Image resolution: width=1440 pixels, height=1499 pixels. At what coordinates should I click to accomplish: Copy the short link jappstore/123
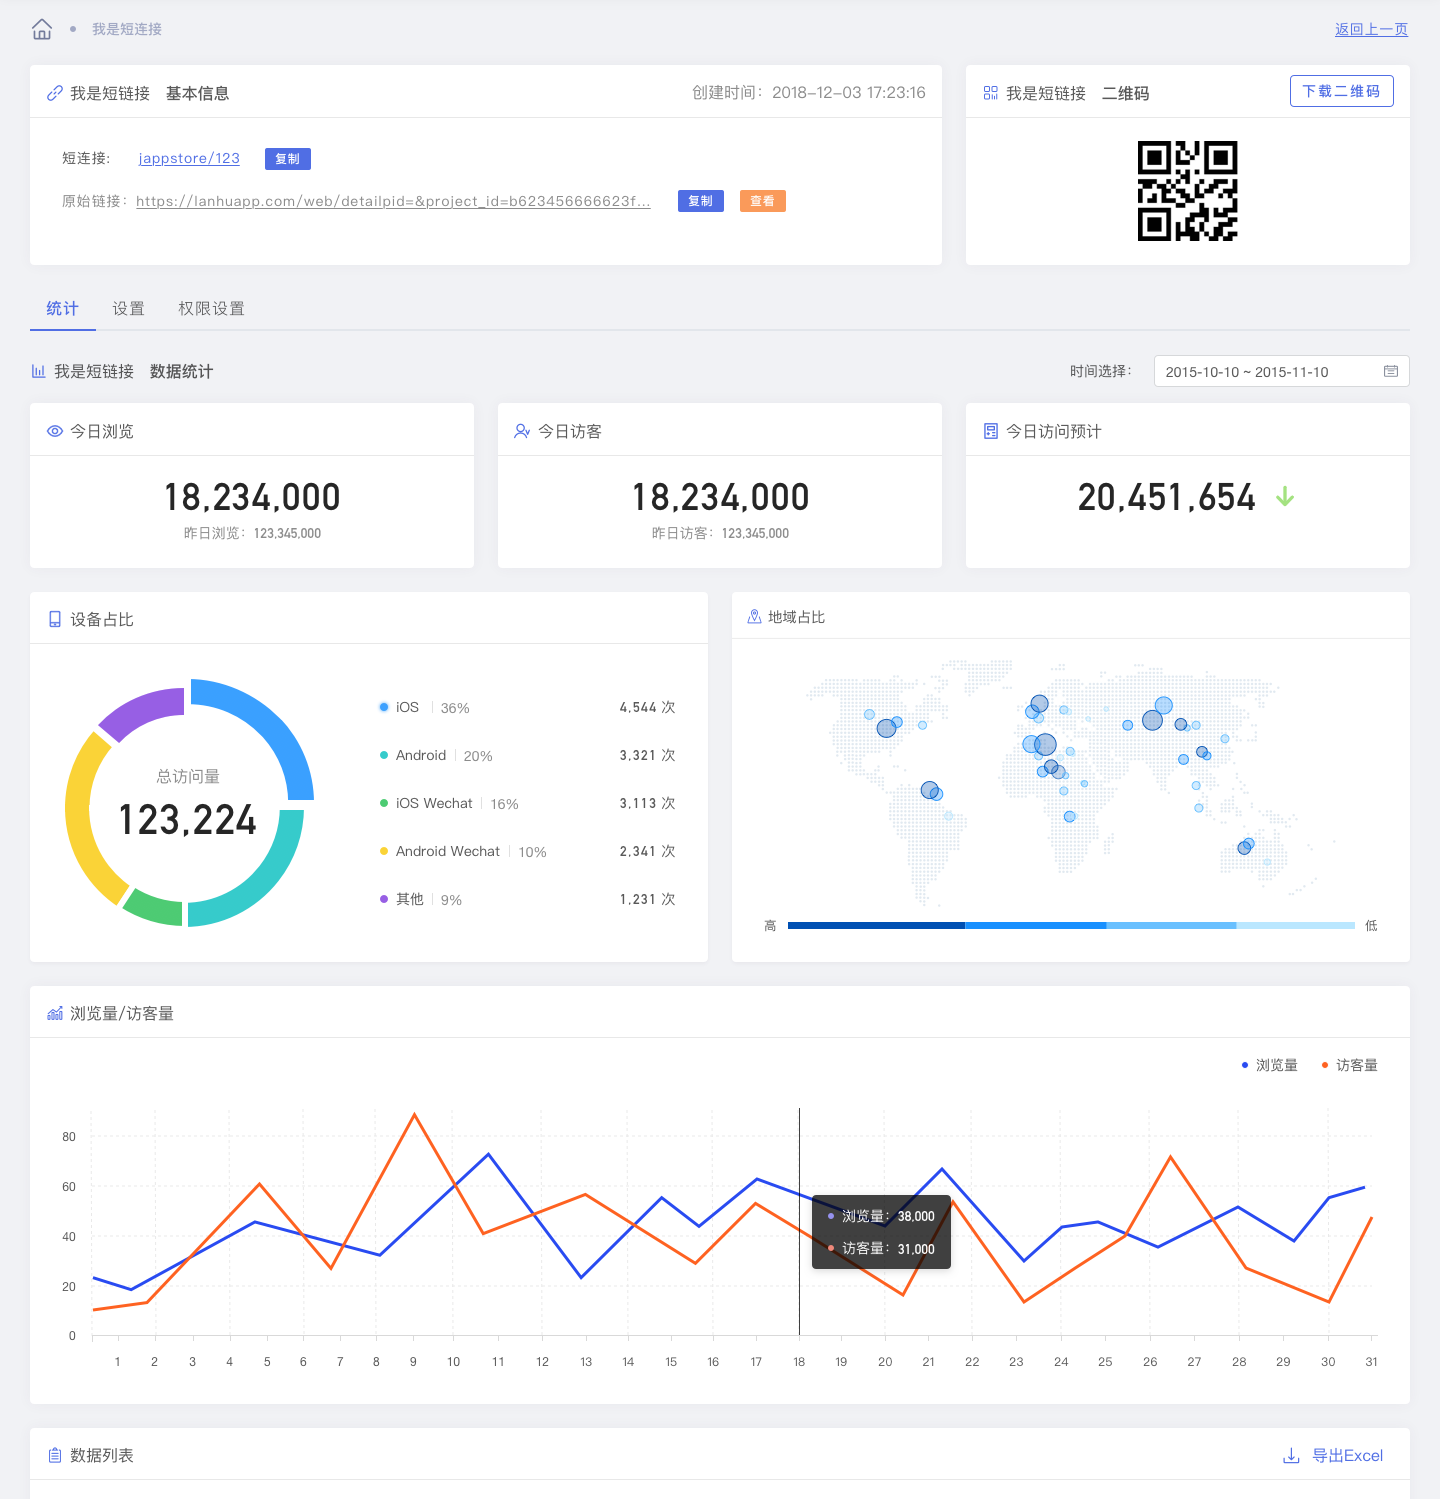(x=288, y=159)
